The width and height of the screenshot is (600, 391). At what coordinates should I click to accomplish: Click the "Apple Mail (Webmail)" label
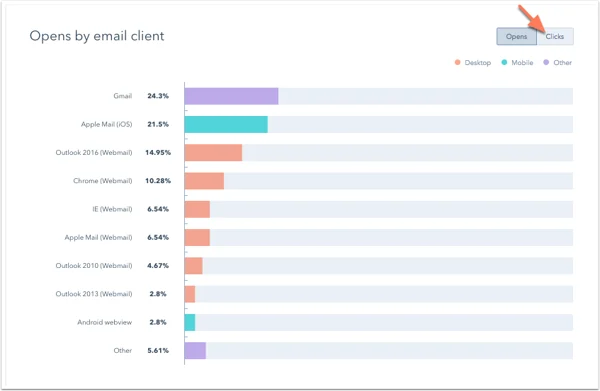98,238
